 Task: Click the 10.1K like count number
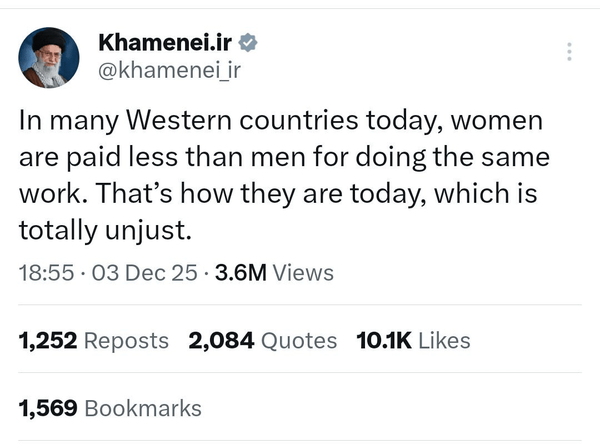[384, 340]
